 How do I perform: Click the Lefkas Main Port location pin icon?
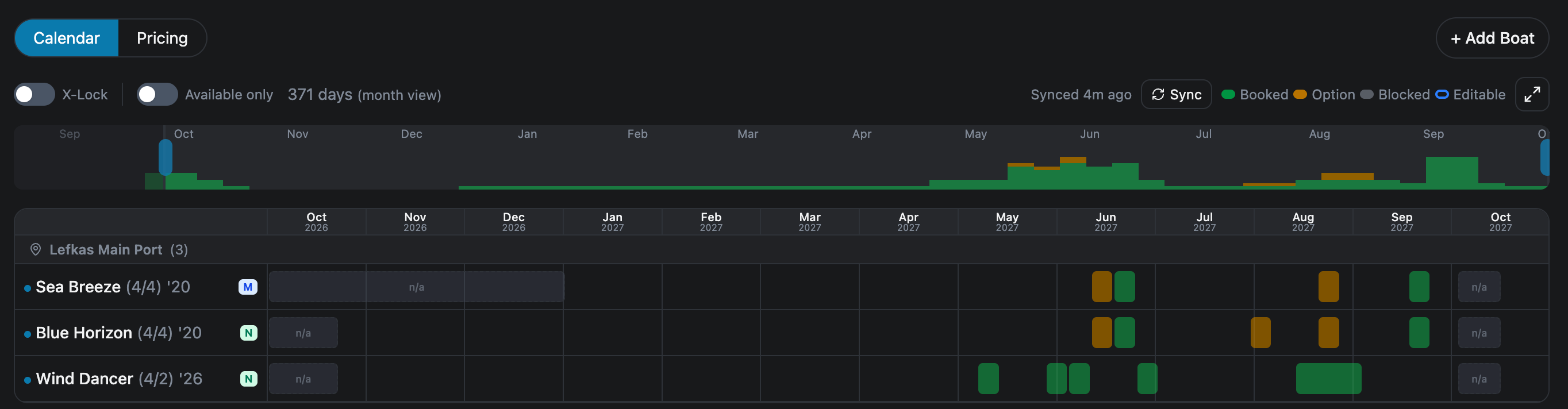pyautogui.click(x=36, y=250)
